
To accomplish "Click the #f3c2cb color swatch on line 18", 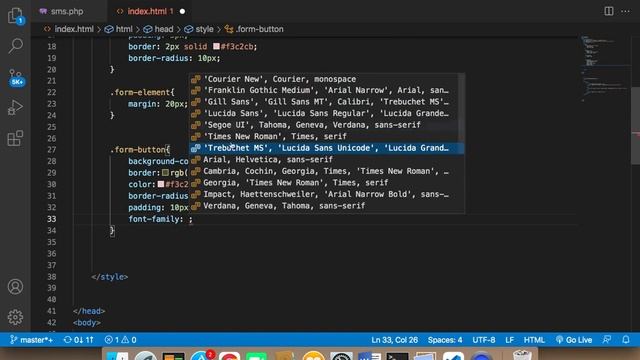I will coord(216,47).
